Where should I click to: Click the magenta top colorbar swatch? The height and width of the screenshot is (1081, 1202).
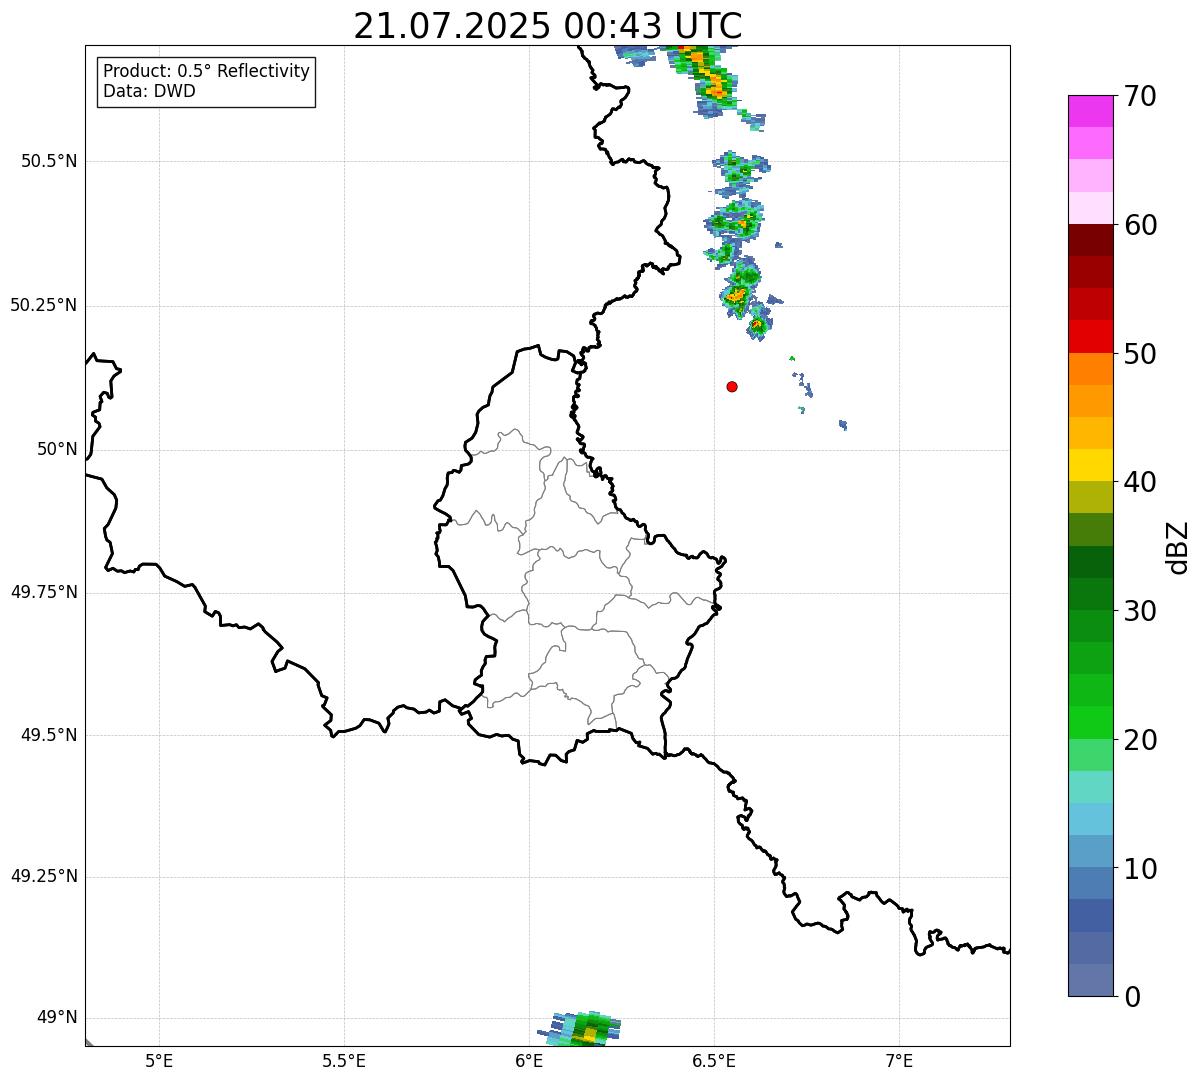click(1090, 111)
